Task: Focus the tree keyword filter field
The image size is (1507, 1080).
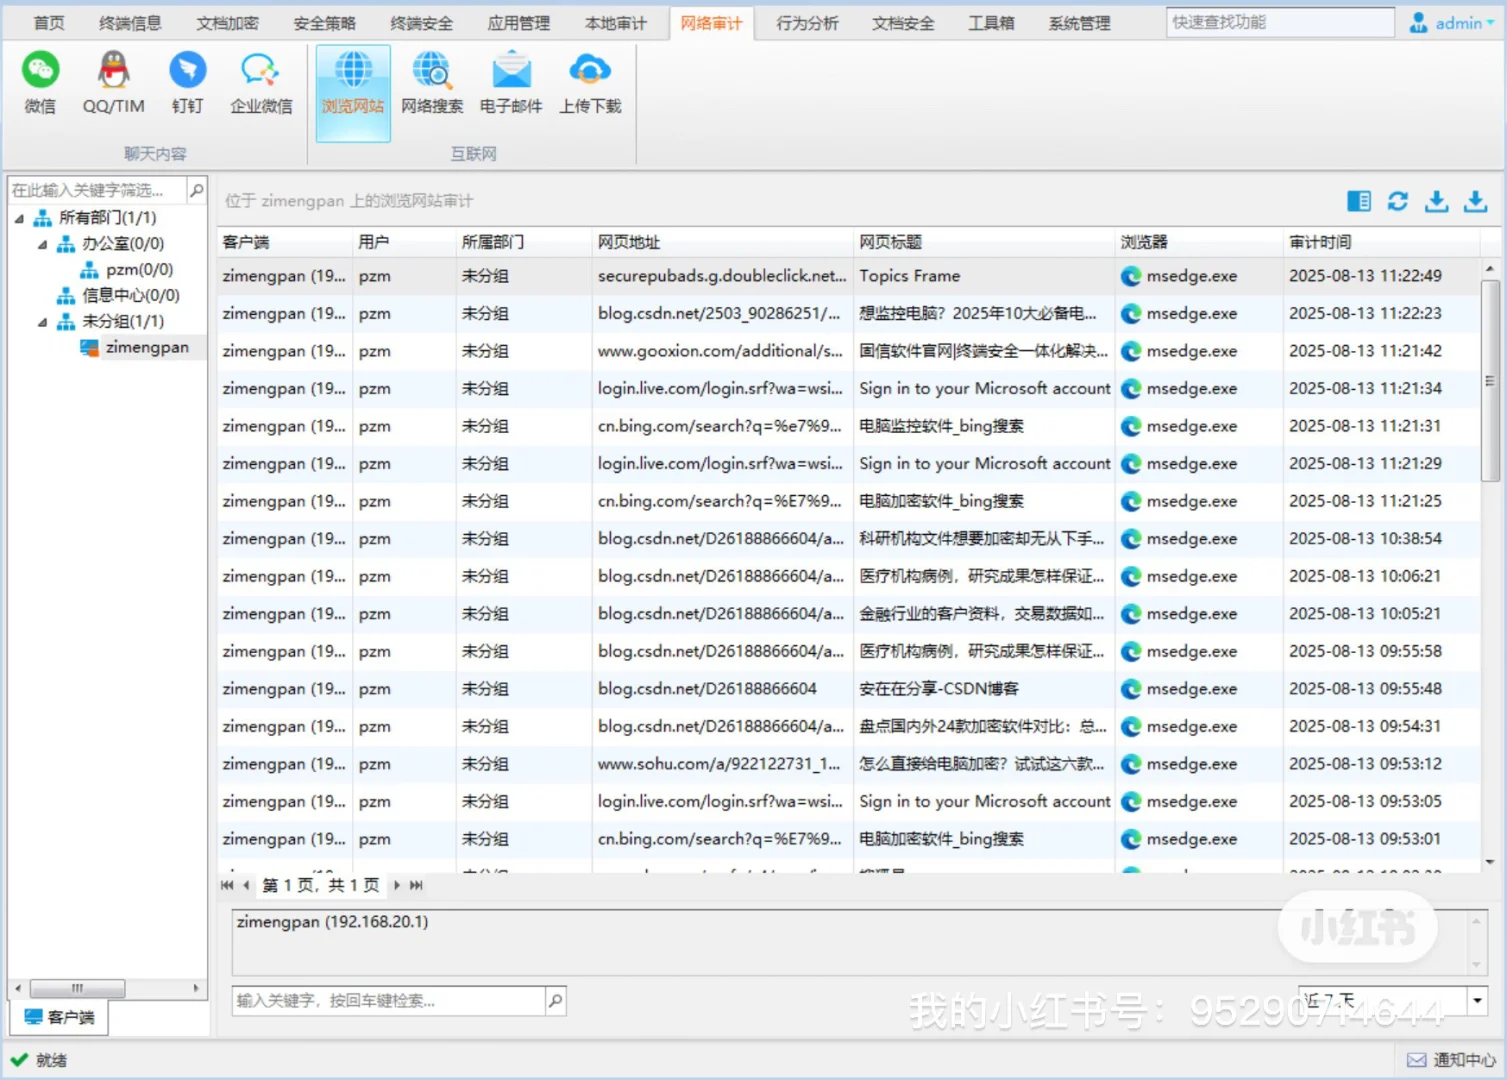Action: 98,190
